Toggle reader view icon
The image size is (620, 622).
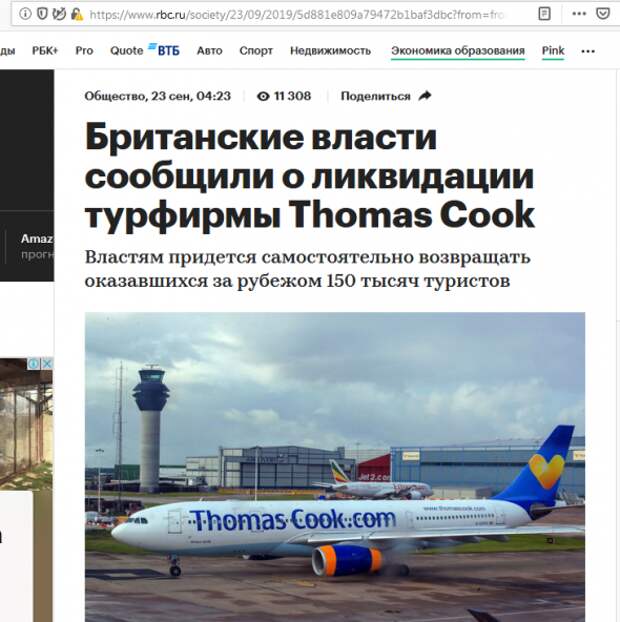544,14
